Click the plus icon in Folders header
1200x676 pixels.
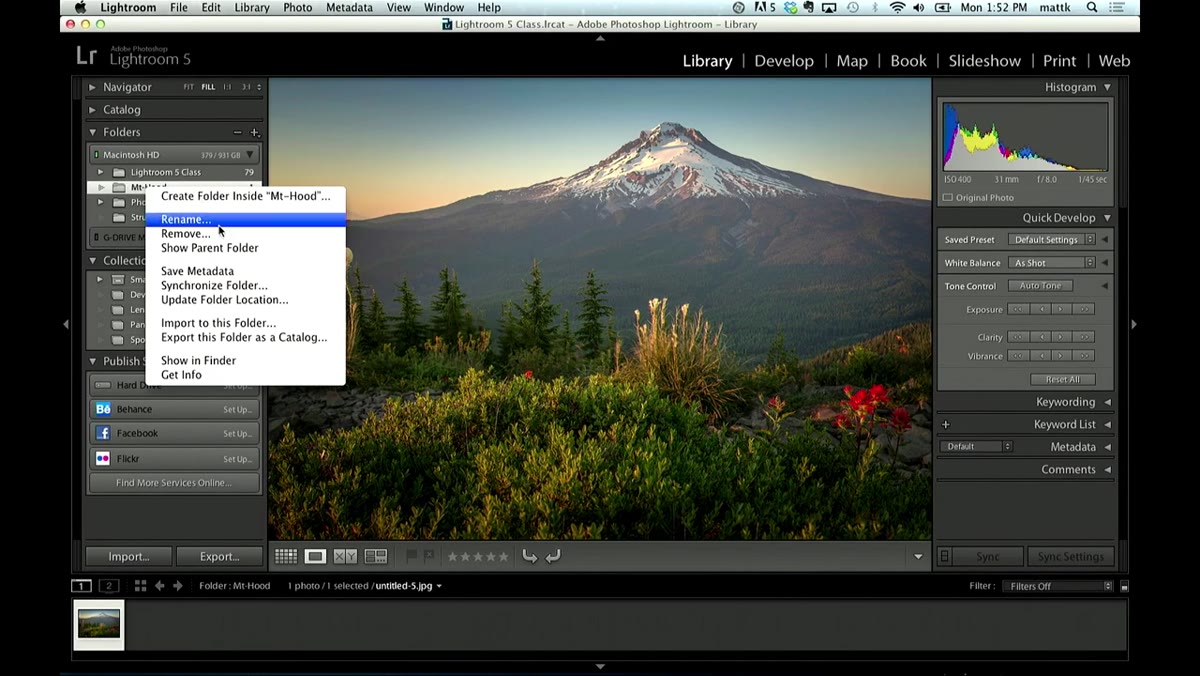[255, 132]
